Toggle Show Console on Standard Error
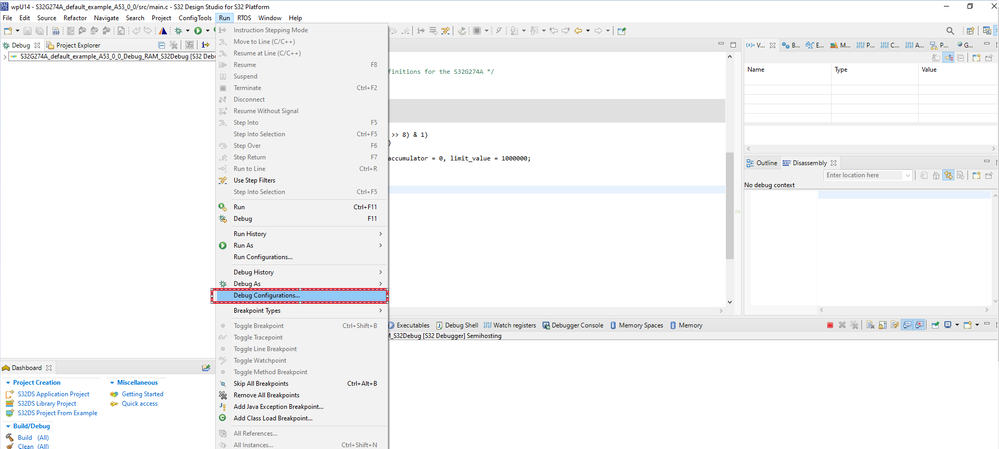The height and width of the screenshot is (449, 999). click(919, 325)
